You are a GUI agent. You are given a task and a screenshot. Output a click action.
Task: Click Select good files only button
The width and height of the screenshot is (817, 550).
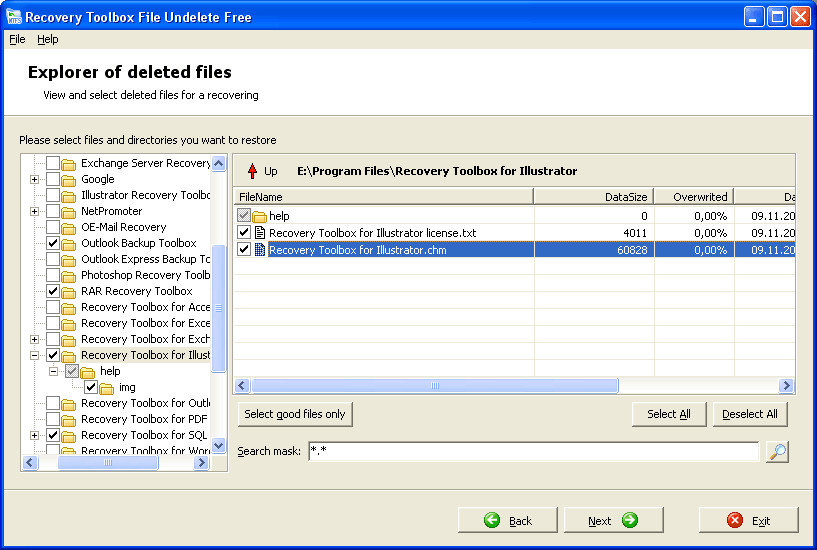click(295, 414)
